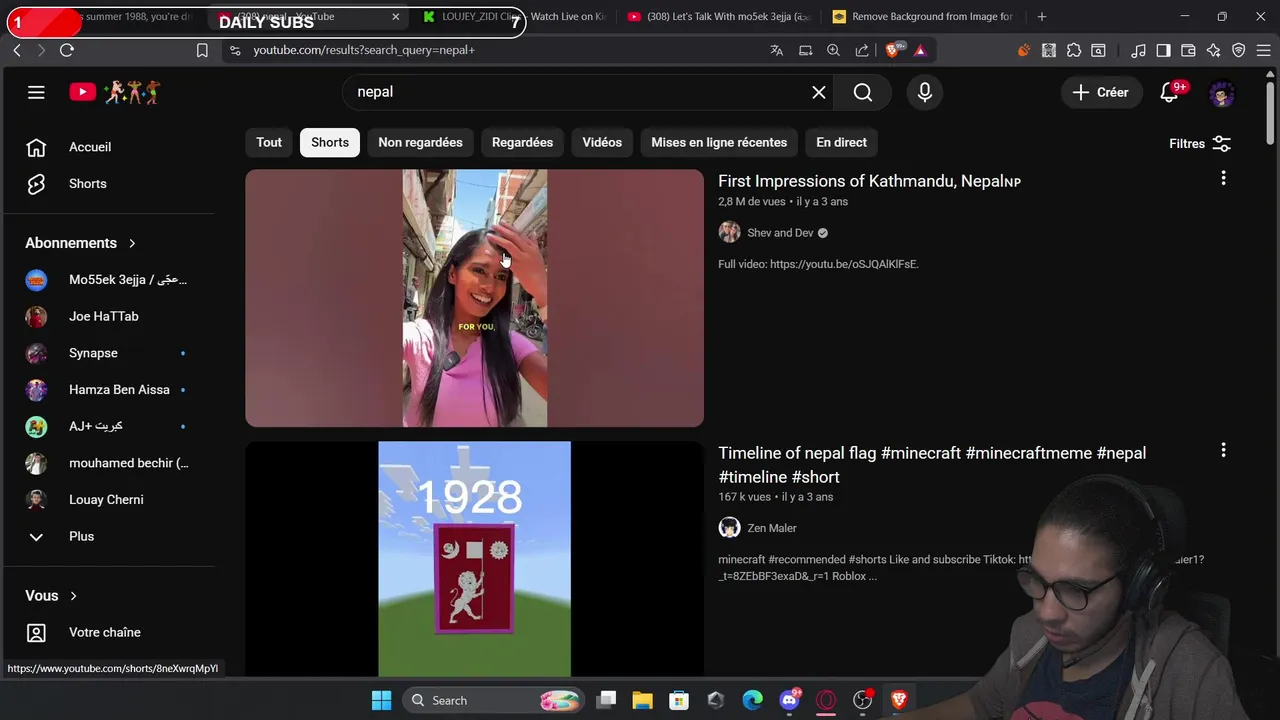Click the browser address bar URL
Image resolution: width=1280 pixels, height=720 pixels.
pos(364,50)
